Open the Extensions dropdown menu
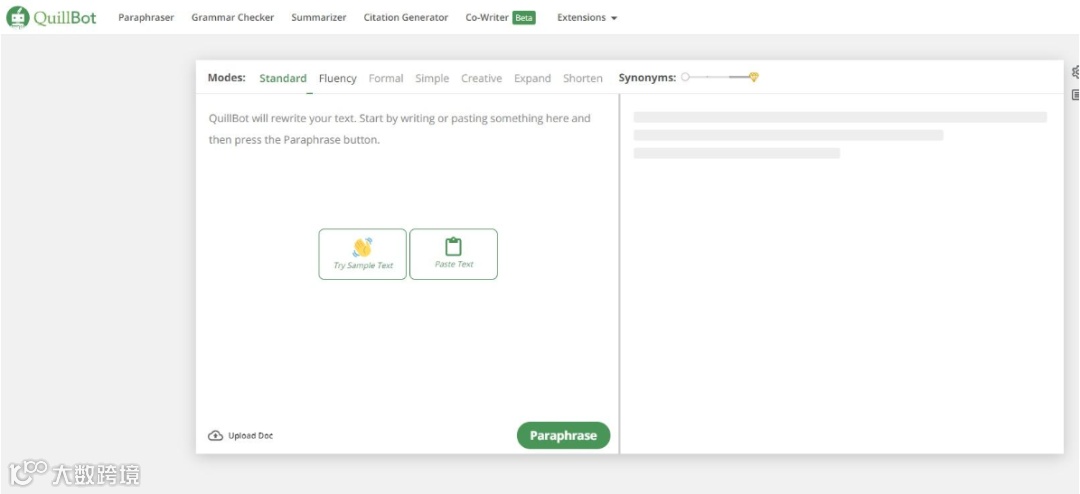Viewport: 1080px width, 494px height. (587, 18)
